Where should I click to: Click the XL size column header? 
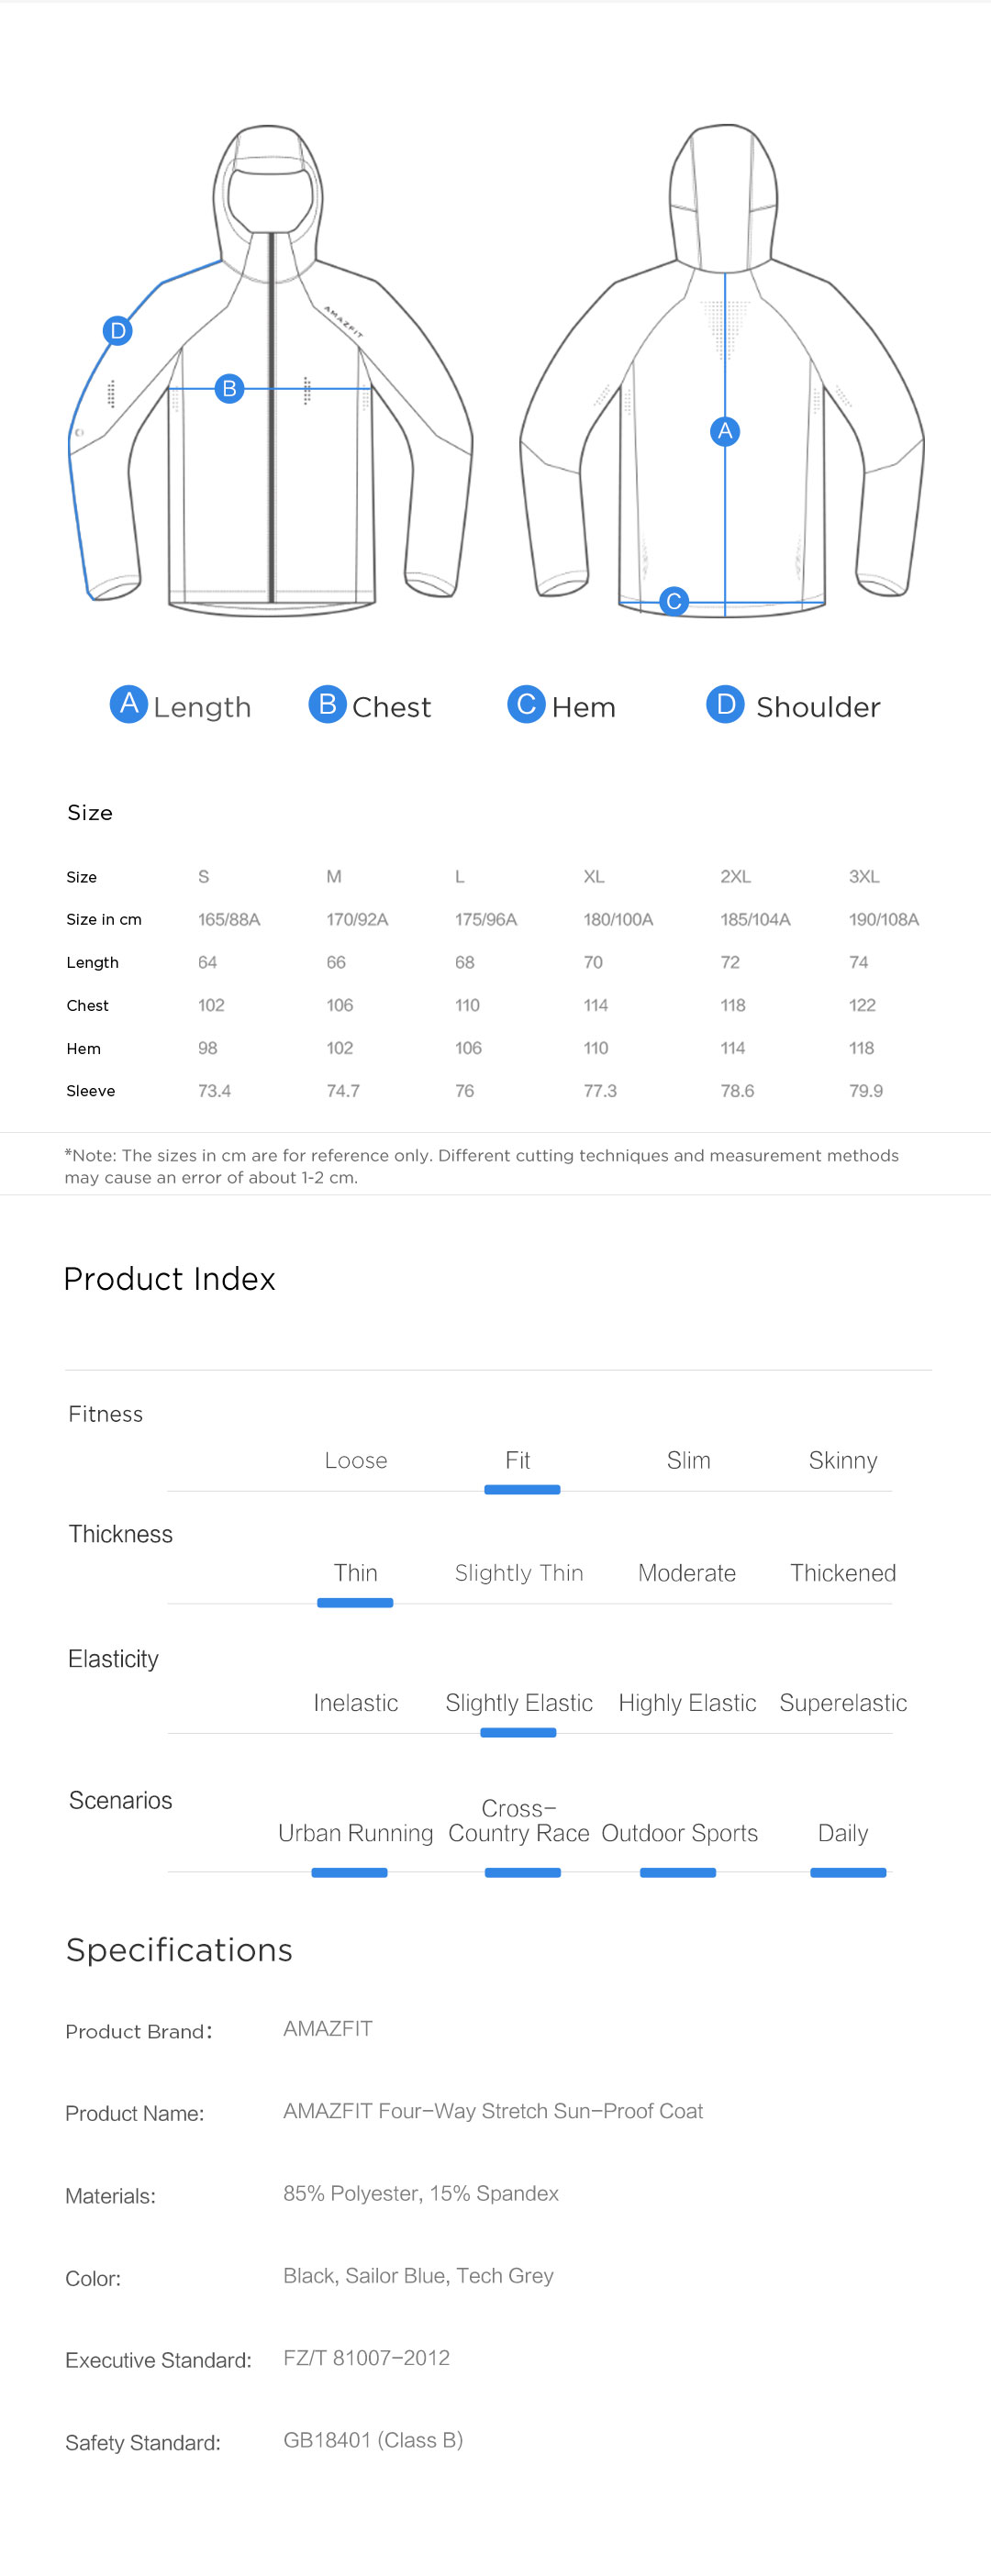pos(594,877)
